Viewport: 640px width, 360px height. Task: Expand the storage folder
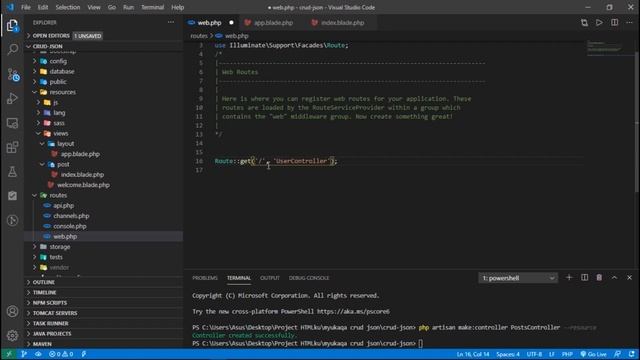pyautogui.click(x=60, y=247)
